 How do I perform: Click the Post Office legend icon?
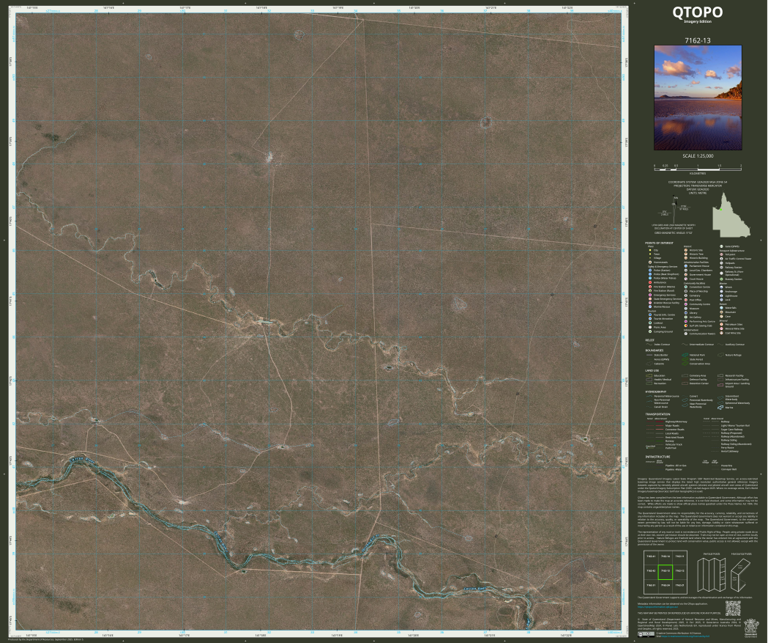686,300
